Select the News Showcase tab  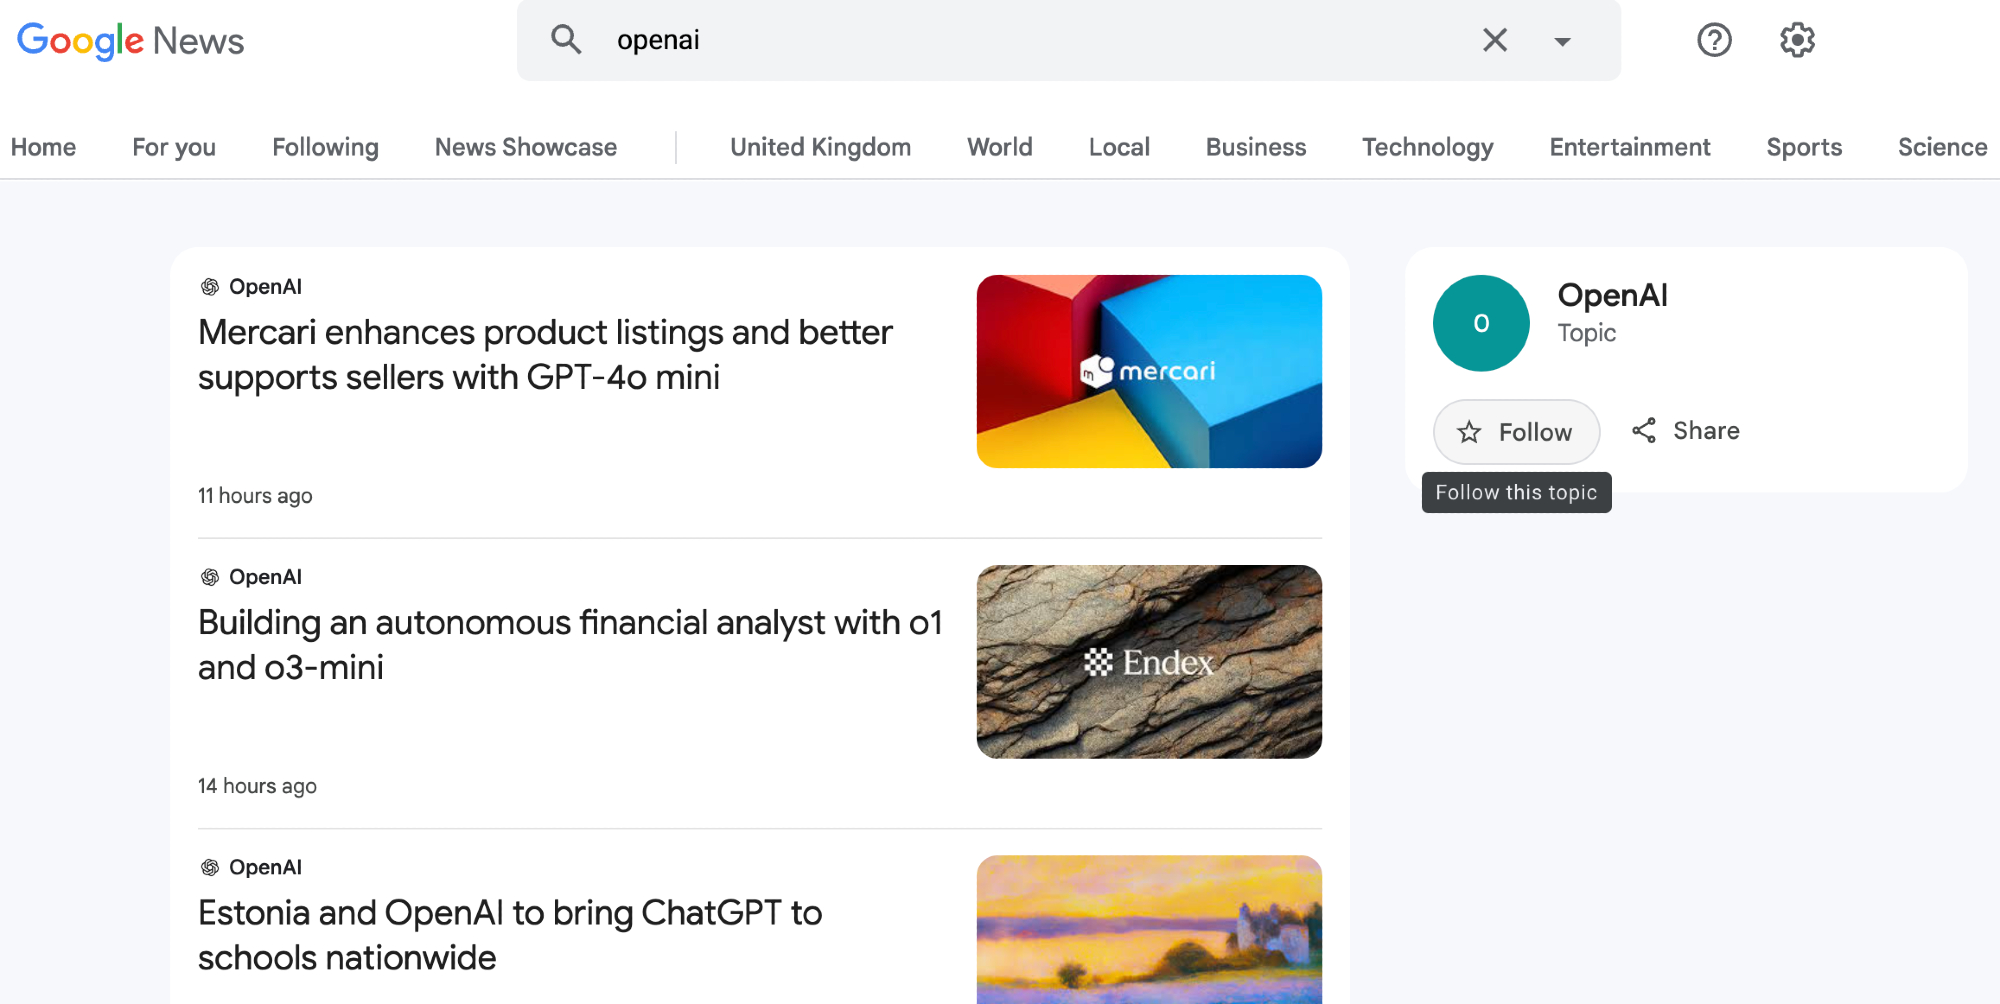[x=525, y=147]
